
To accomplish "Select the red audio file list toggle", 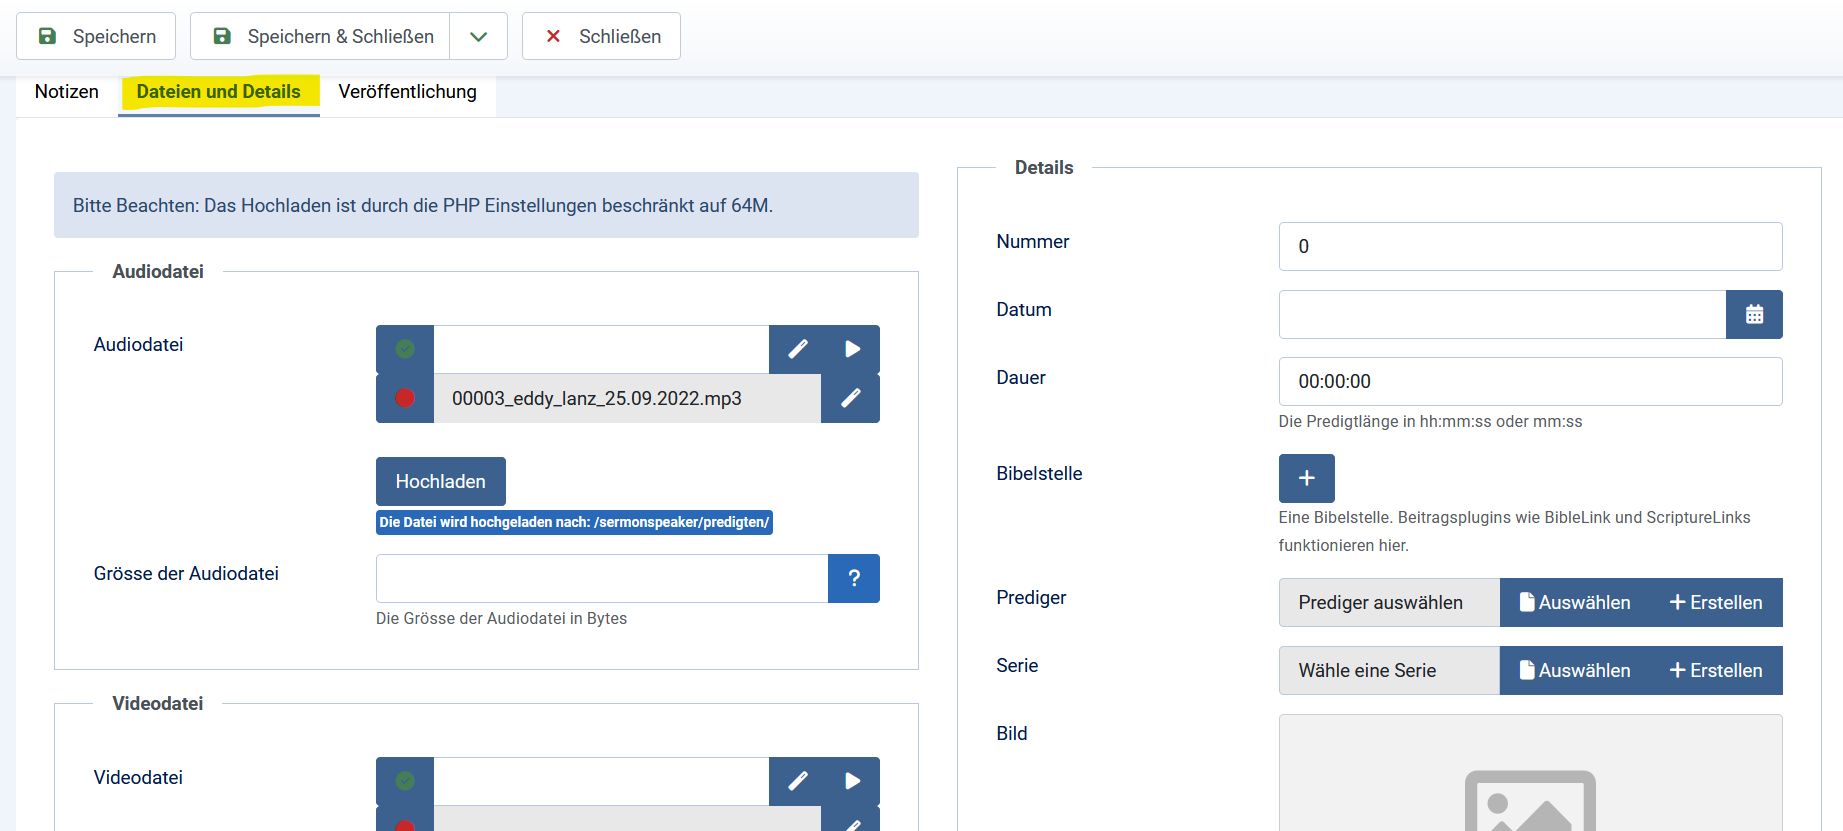I will (405, 398).
